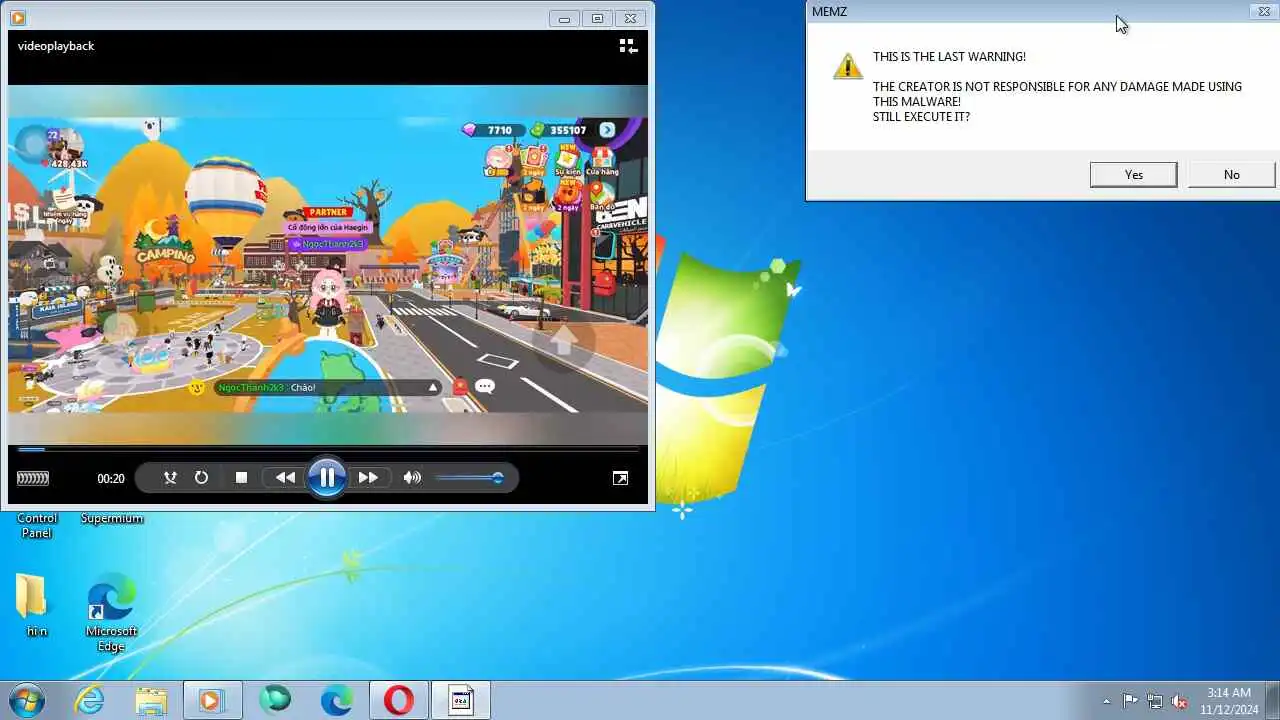The width and height of the screenshot is (1280, 720).
Task: Click the 00:20 elapsed time display
Action: tap(111, 479)
